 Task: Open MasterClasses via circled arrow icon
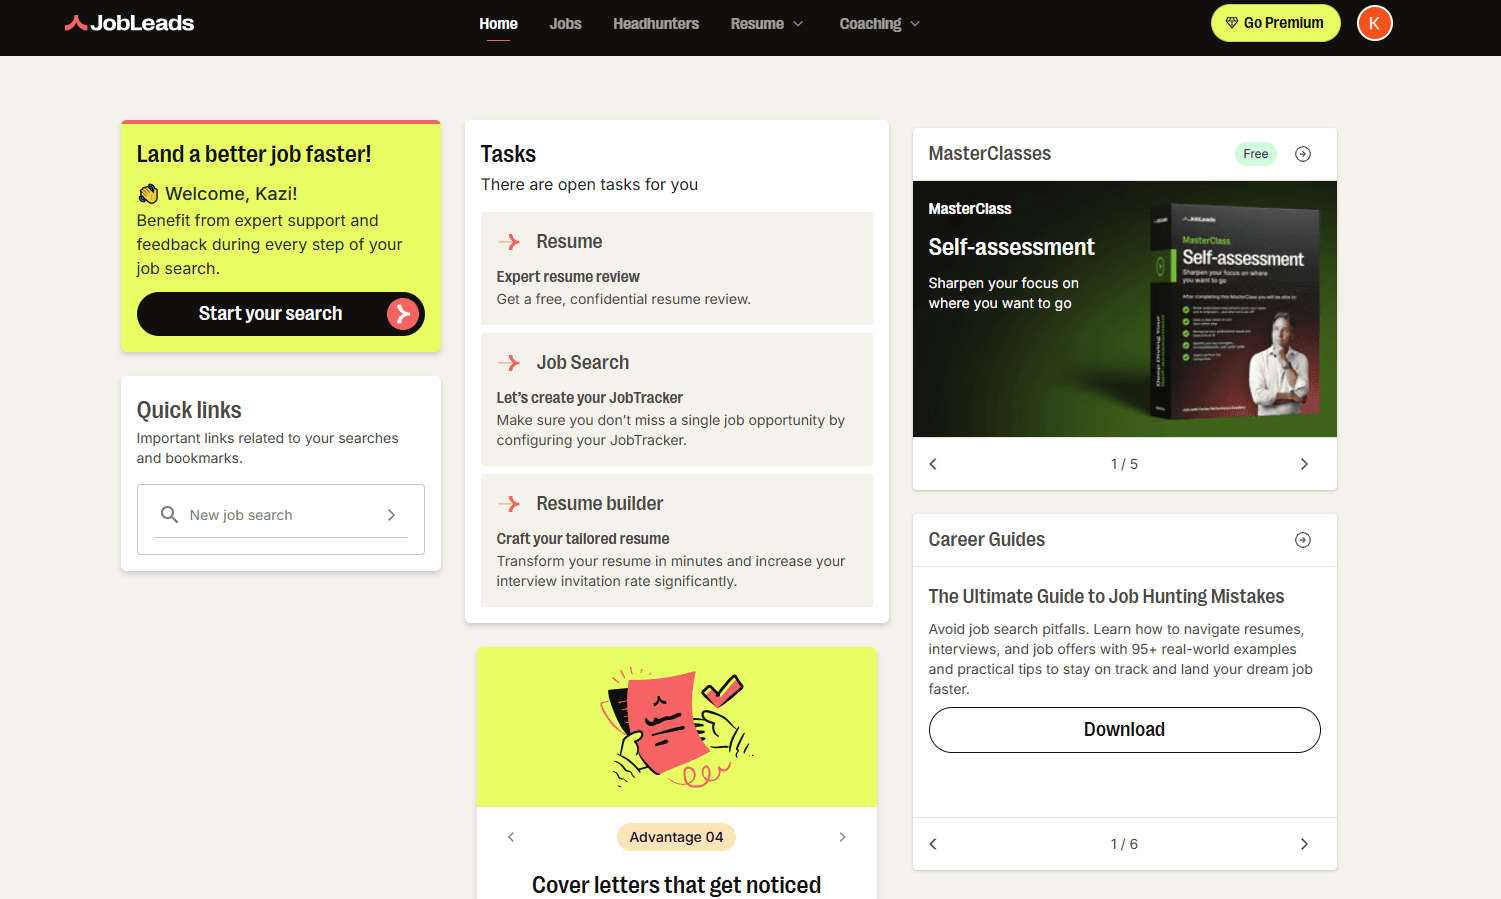(x=1303, y=154)
